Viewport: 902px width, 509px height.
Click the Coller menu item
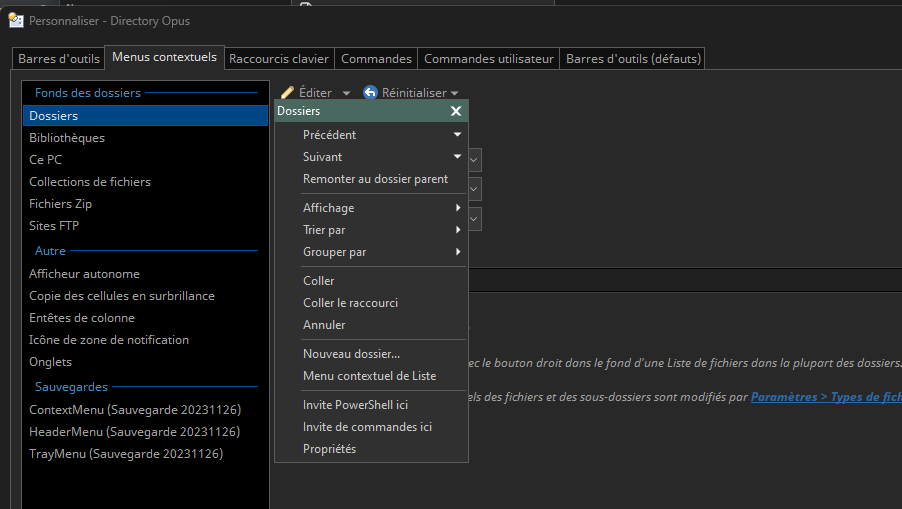pyautogui.click(x=372, y=281)
